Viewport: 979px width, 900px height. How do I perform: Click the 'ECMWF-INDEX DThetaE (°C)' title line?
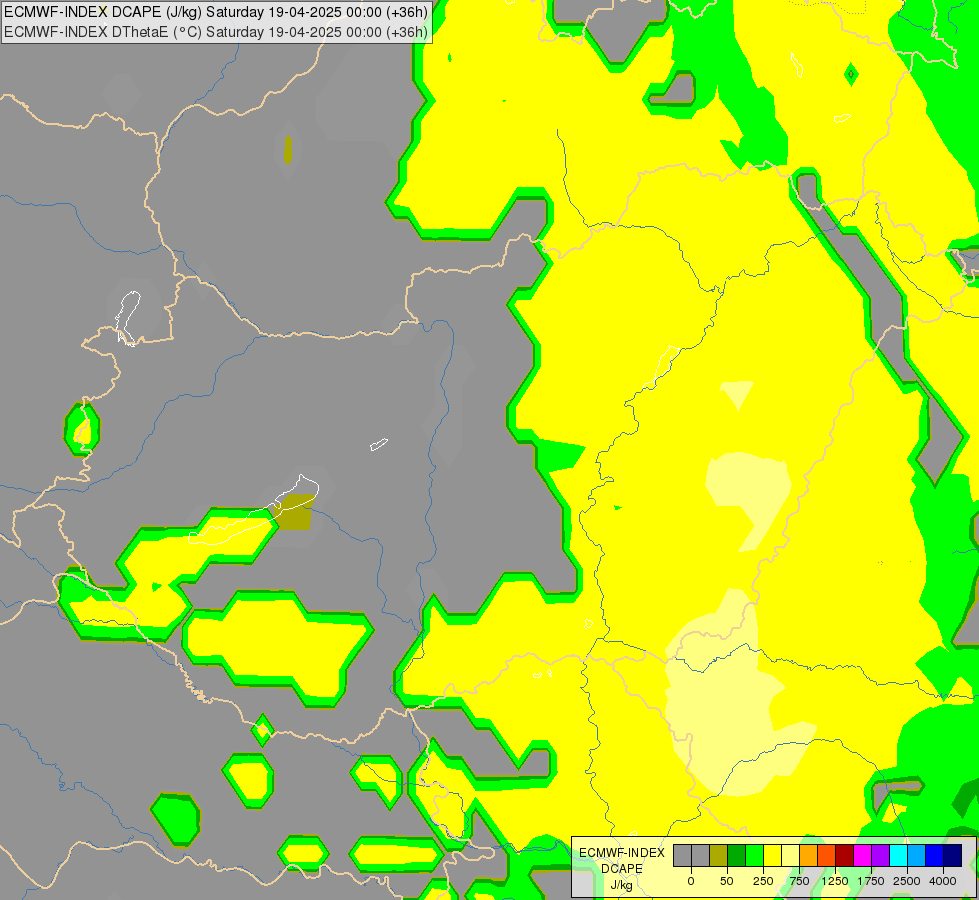(216, 32)
